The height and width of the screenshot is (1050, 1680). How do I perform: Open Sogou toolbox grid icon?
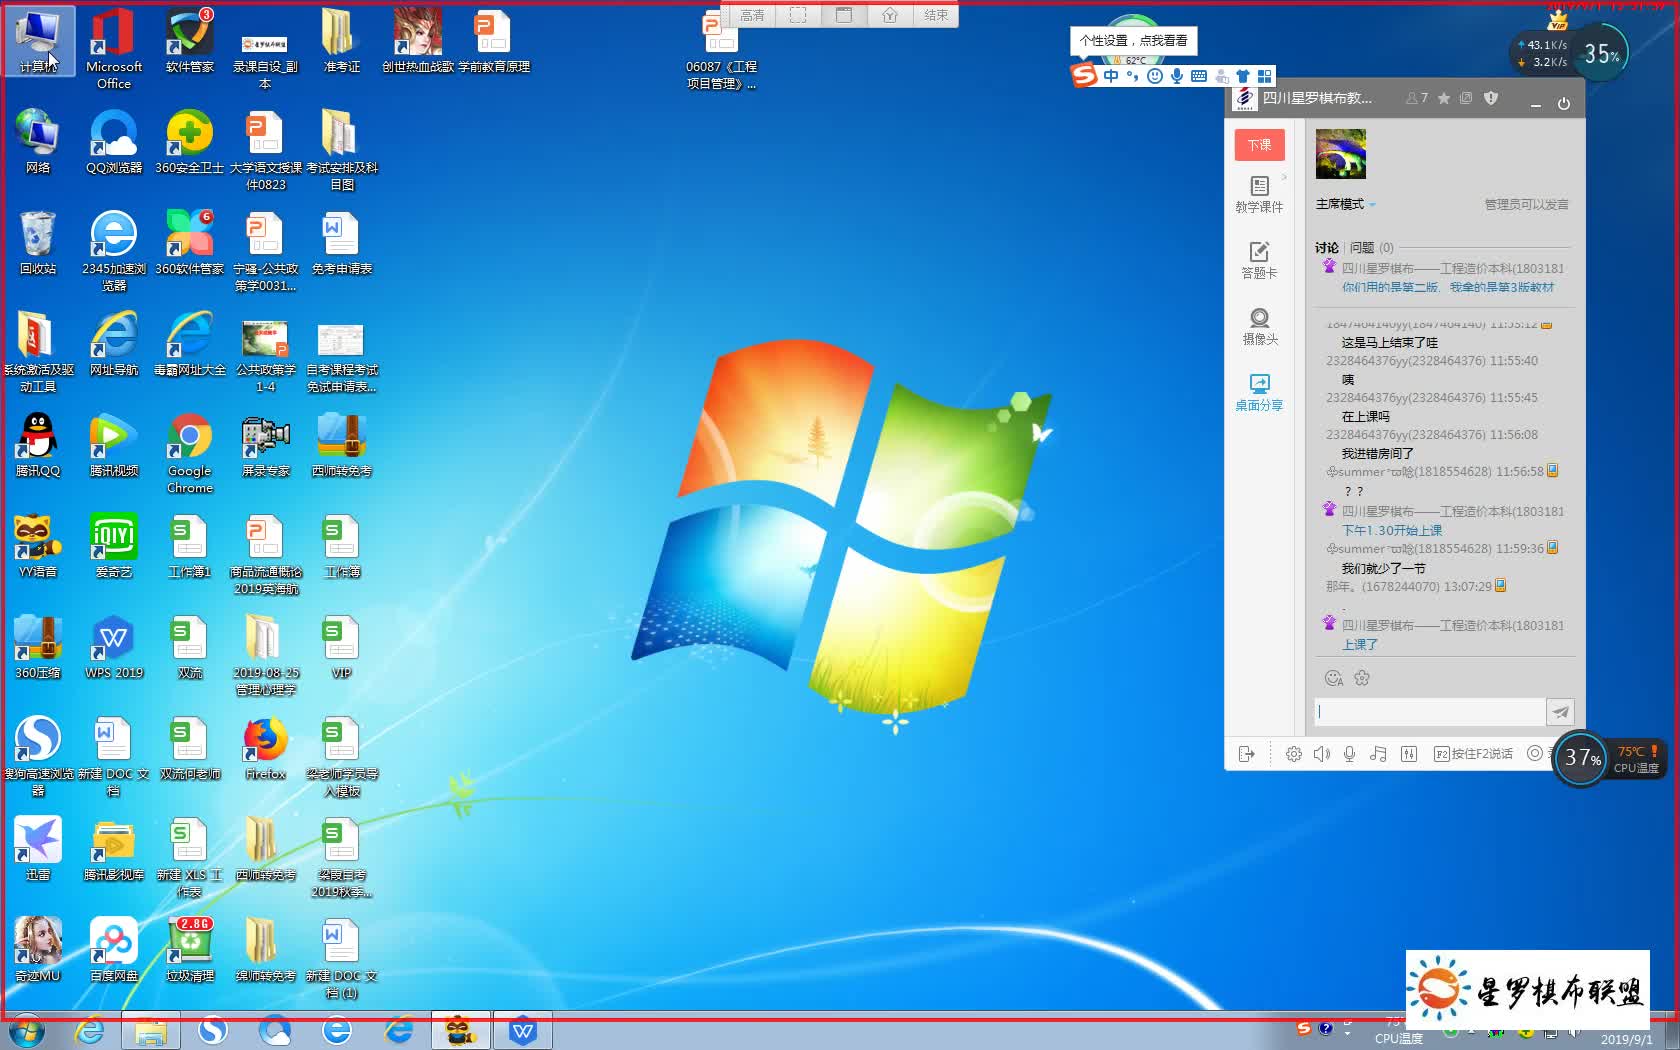tap(1265, 76)
